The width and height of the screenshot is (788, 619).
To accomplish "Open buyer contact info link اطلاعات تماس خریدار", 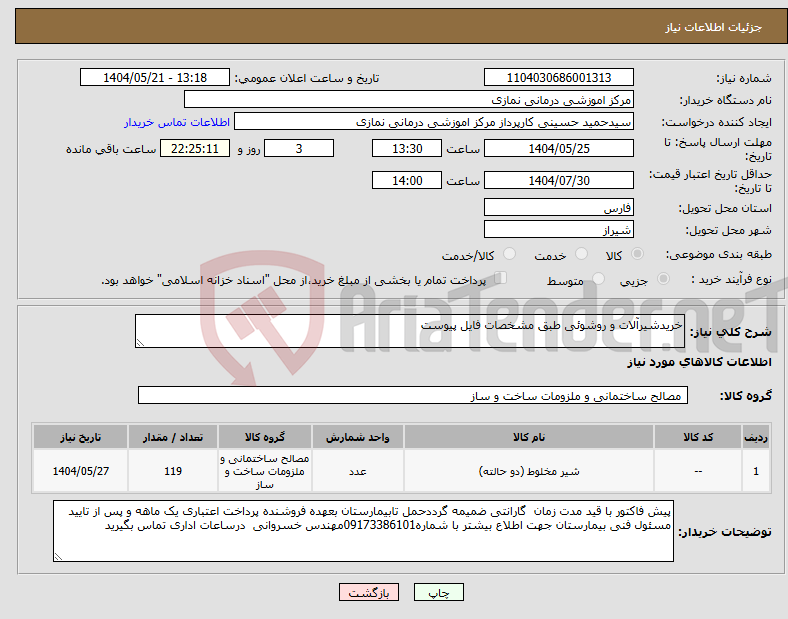I will [x=177, y=122].
